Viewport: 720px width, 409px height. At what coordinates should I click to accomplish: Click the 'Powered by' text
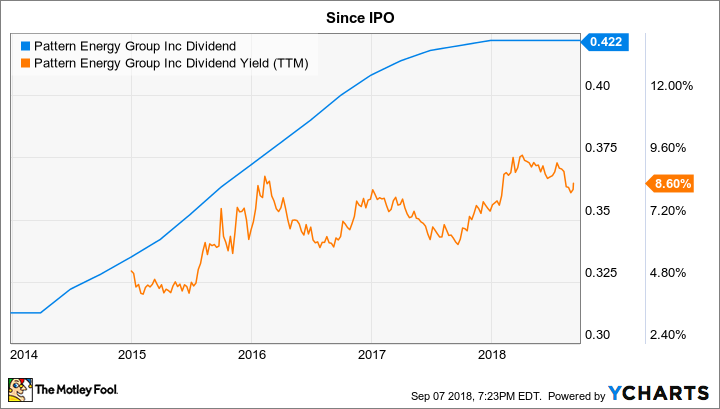pyautogui.click(x=577, y=396)
